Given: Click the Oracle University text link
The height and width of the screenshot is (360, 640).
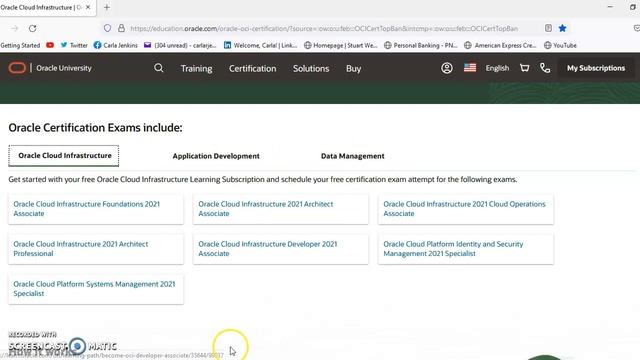Looking at the screenshot, I should pos(64,68).
